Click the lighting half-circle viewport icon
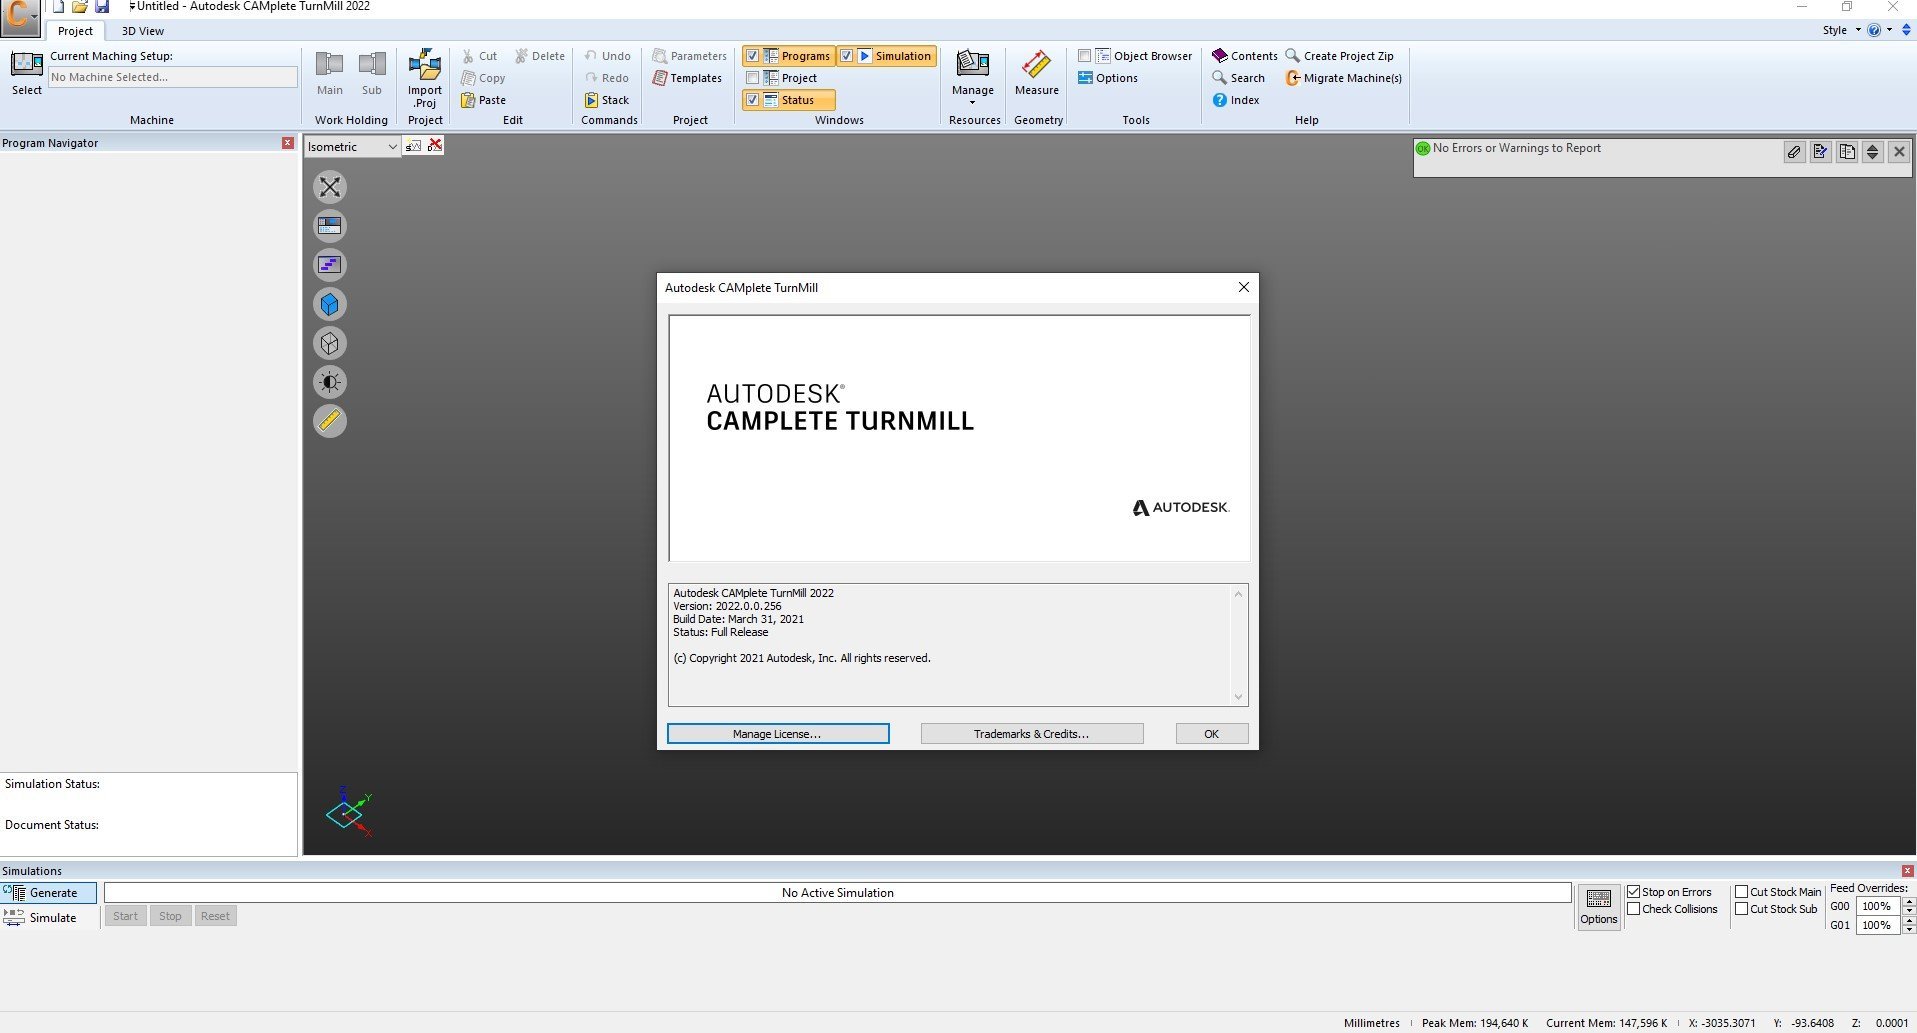Image resolution: width=1917 pixels, height=1033 pixels. tap(330, 382)
